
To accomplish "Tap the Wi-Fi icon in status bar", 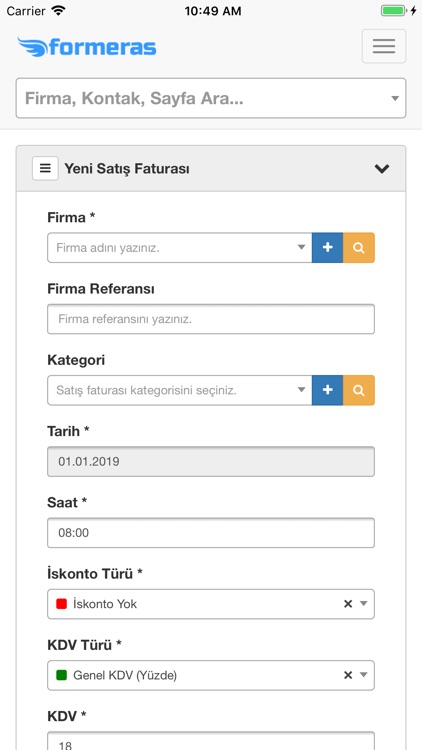I will [x=59, y=11].
